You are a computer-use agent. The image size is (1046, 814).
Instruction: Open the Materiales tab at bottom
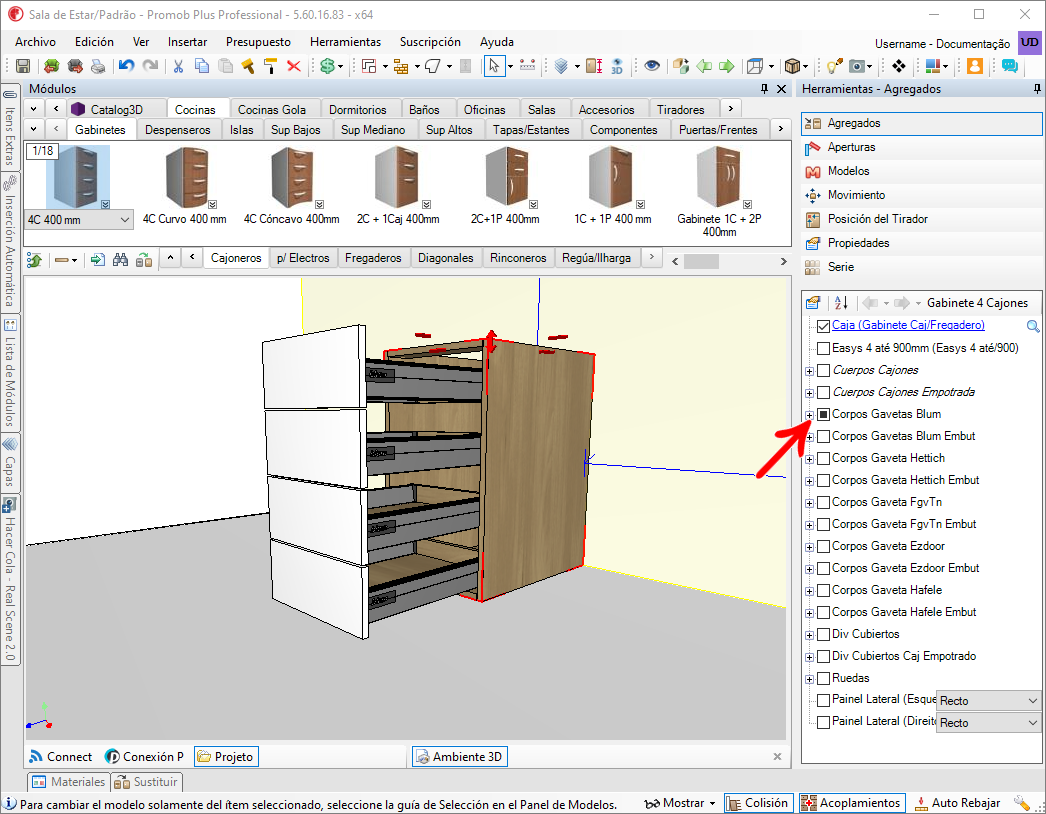(69, 781)
